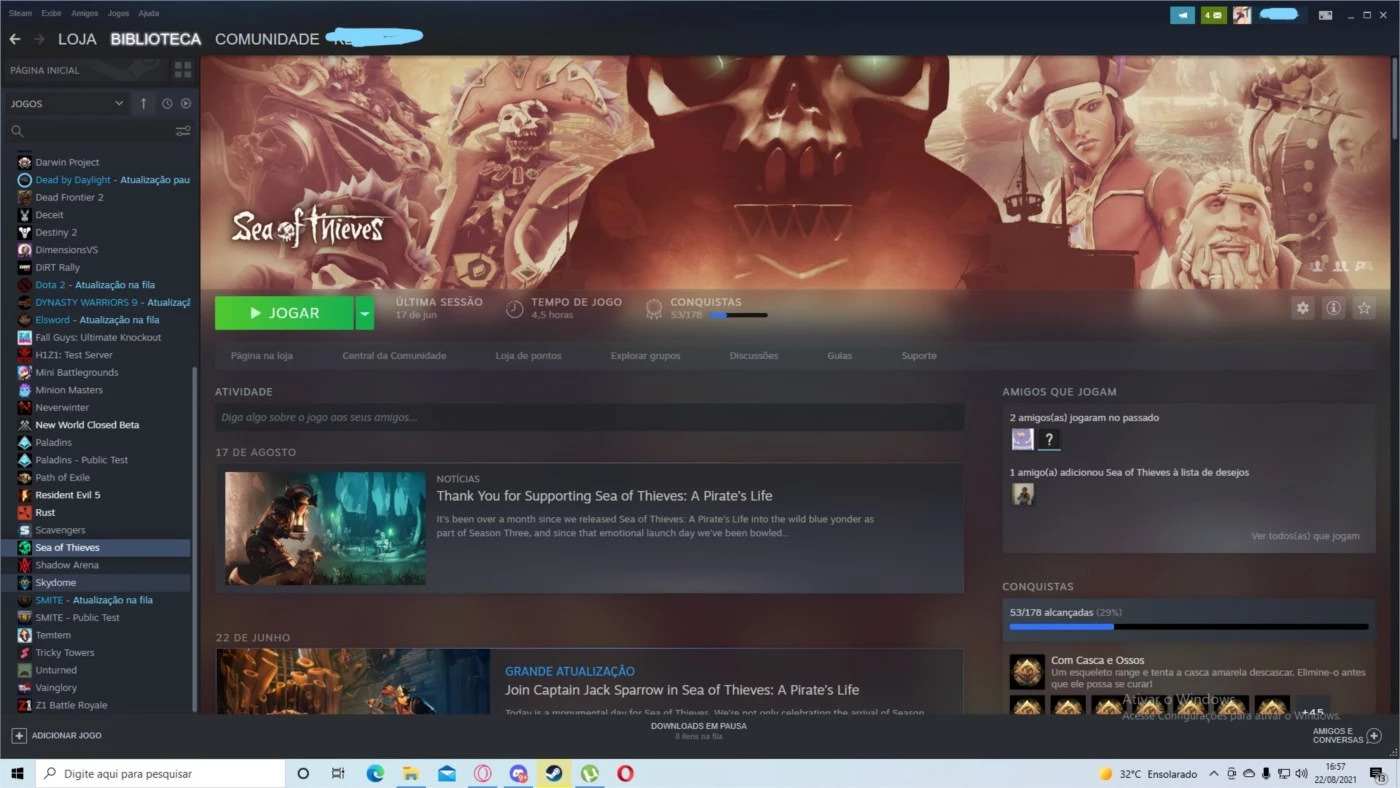Go back with the left arrow
Screen dimensions: 1400x788
pyautogui.click(x=14, y=39)
